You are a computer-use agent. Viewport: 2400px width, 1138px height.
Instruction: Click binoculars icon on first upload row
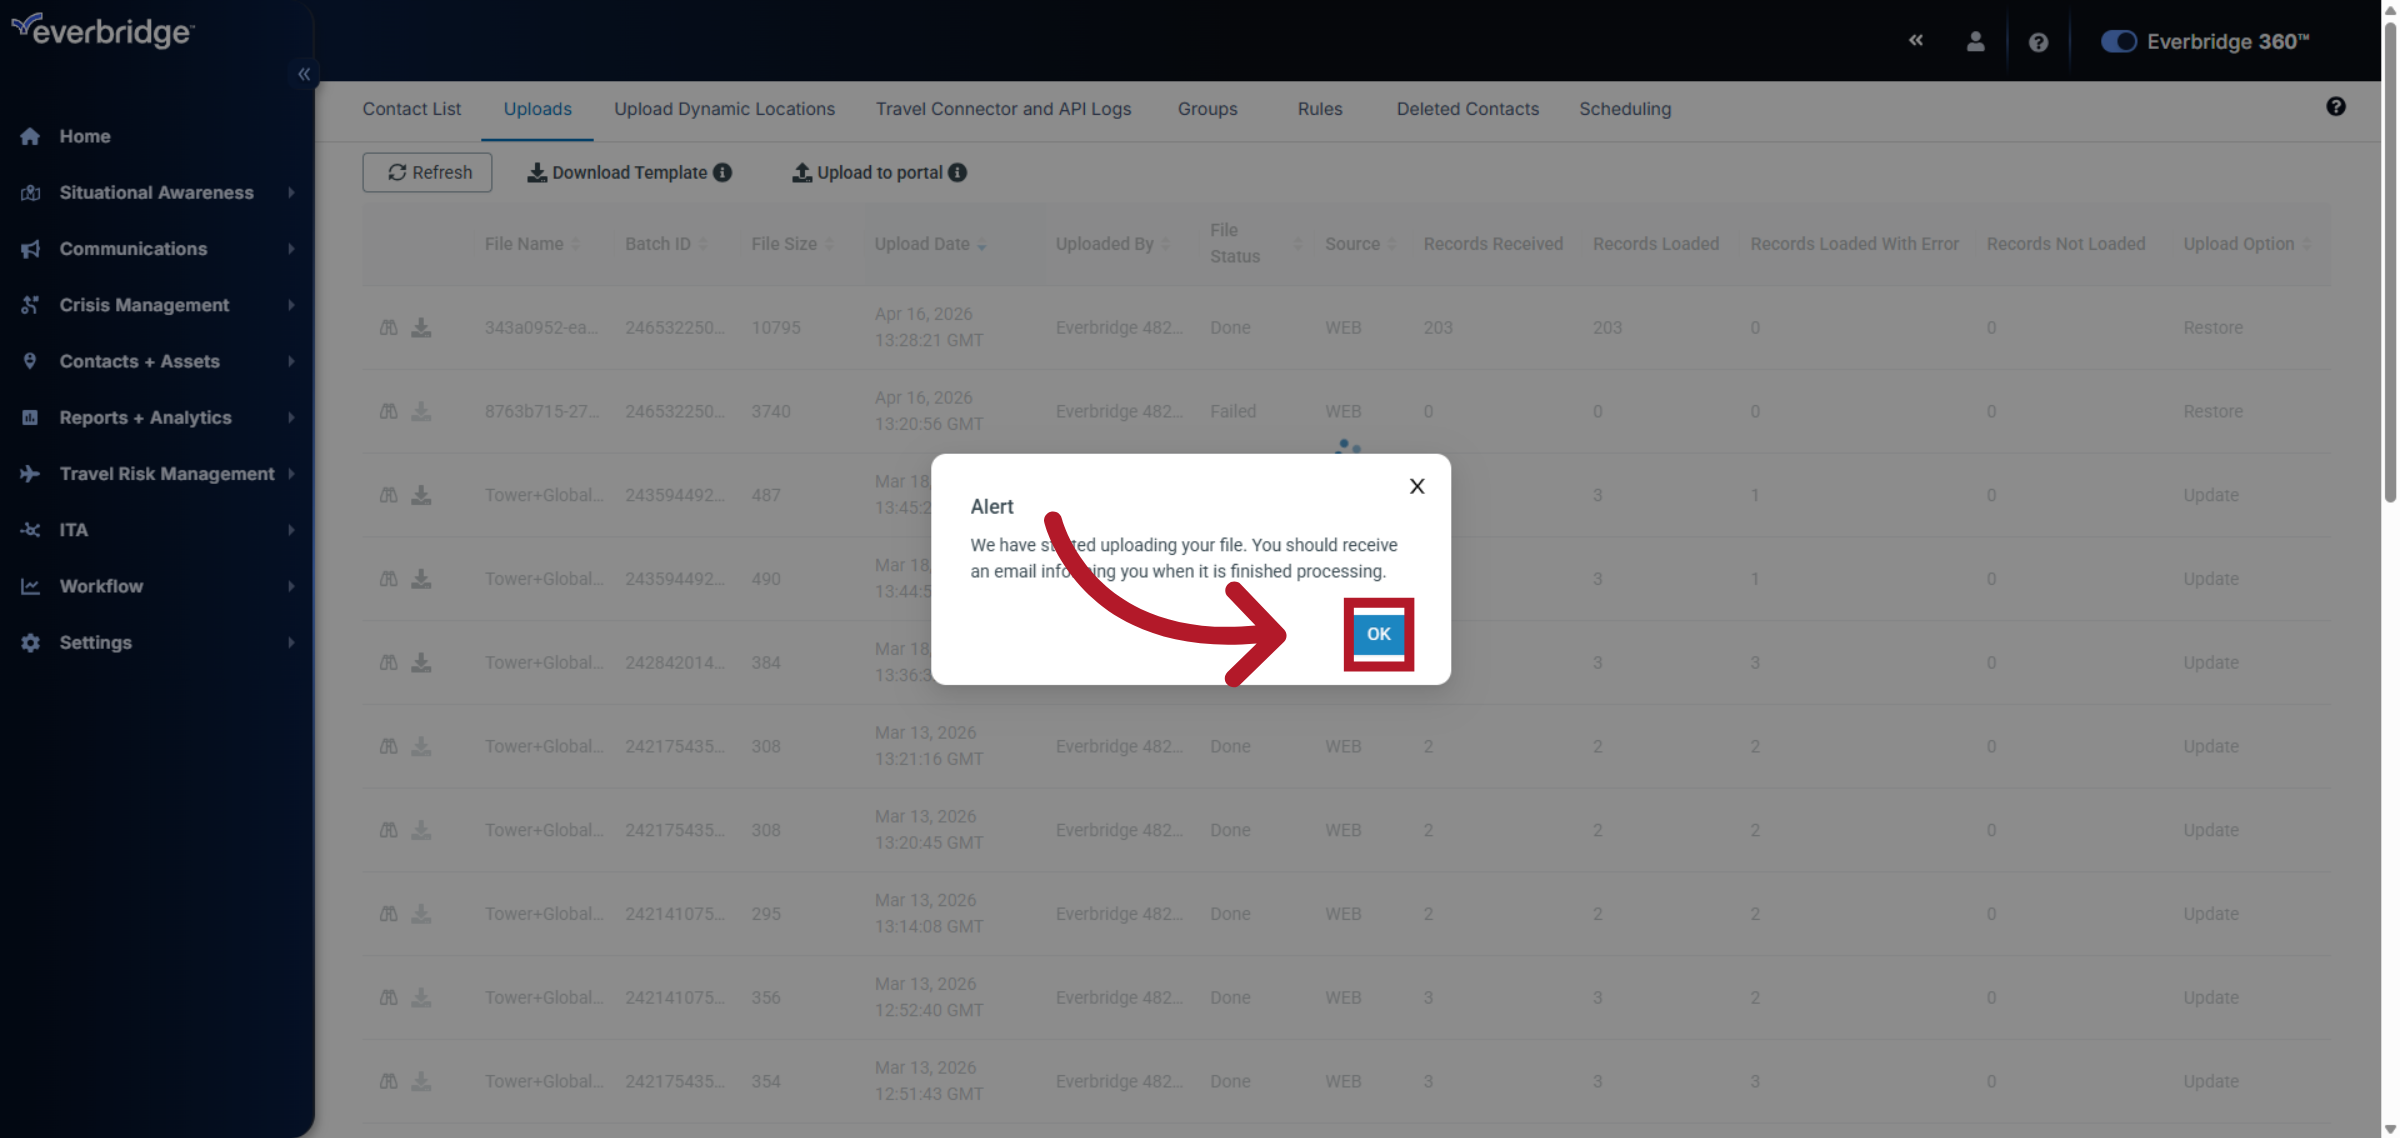click(x=389, y=328)
